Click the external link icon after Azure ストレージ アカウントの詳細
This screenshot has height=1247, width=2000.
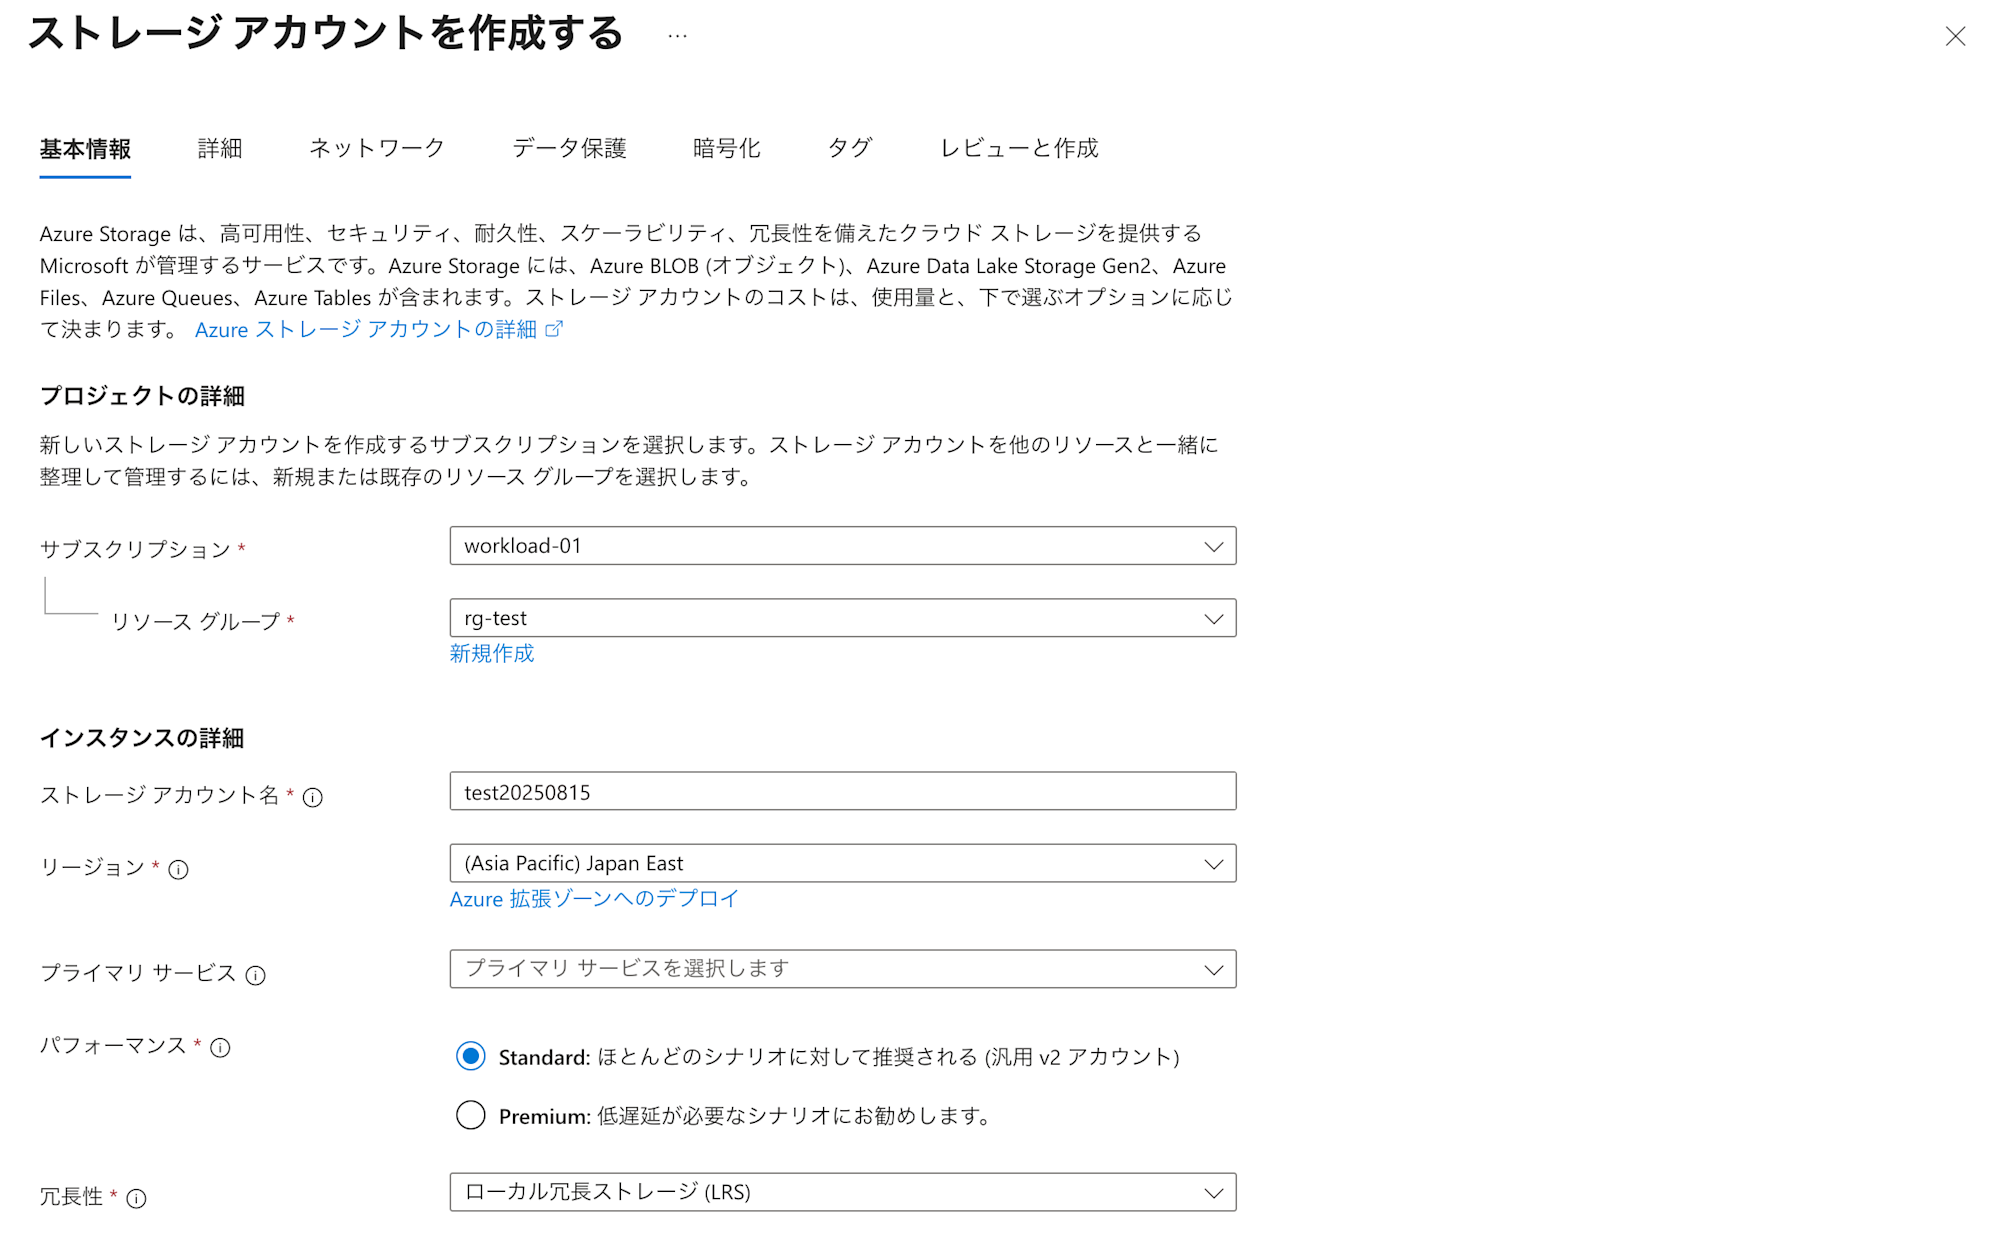(x=554, y=328)
